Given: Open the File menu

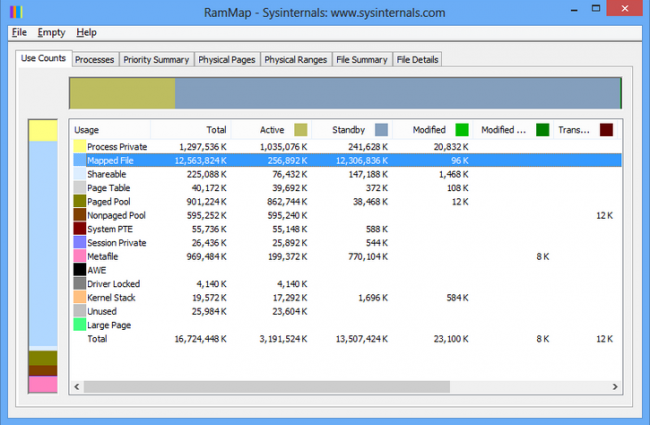Looking at the screenshot, I should (x=19, y=32).
